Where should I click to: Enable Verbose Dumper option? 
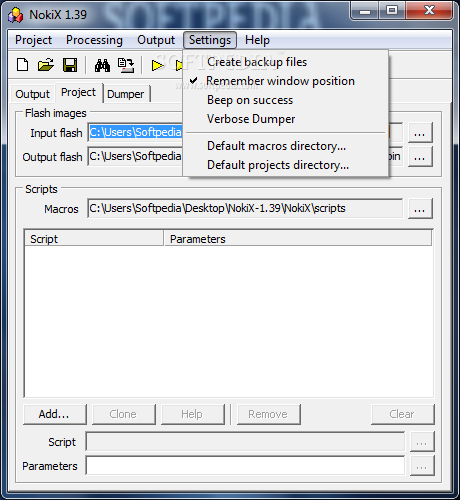tap(286, 119)
